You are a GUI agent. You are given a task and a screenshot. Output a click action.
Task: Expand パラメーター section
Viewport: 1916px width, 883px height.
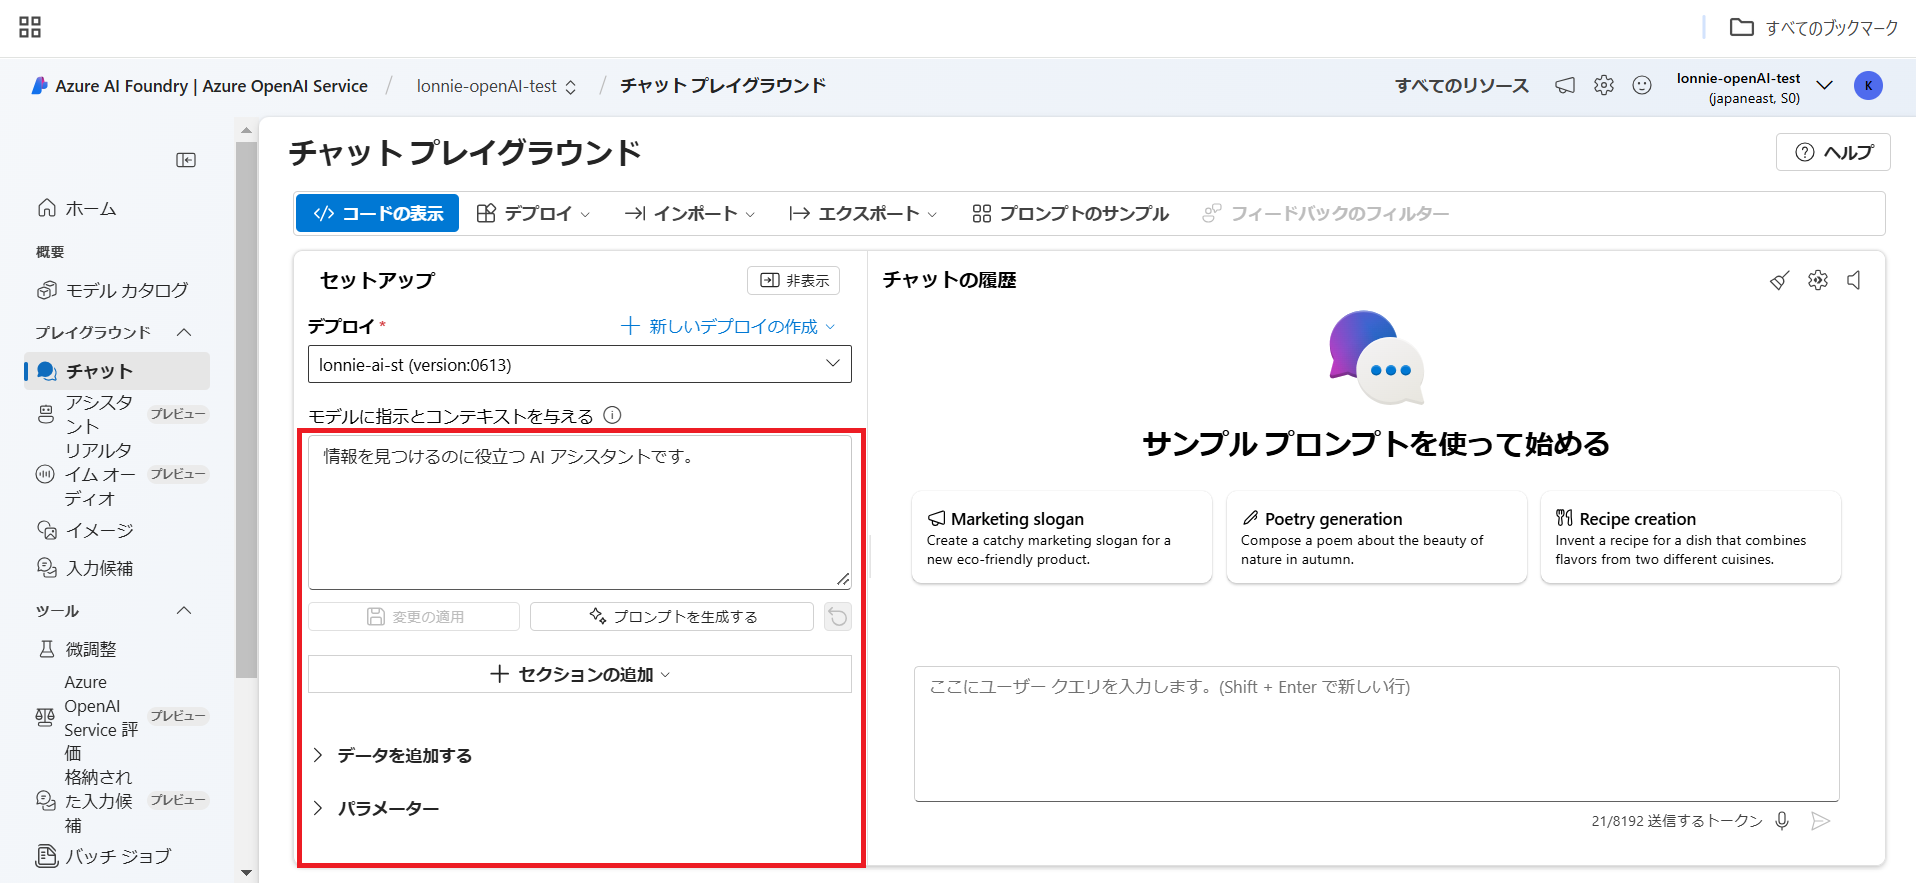pyautogui.click(x=376, y=808)
